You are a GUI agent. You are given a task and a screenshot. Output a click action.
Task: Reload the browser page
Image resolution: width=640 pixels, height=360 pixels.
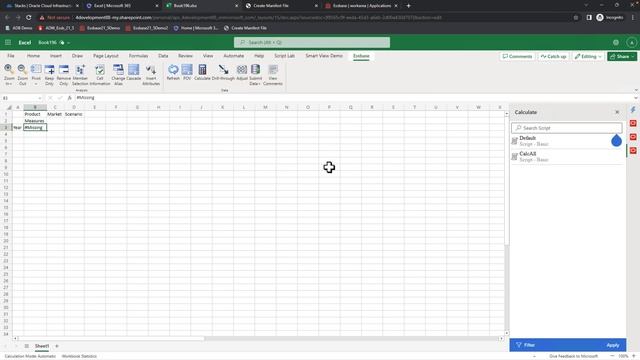29,18
